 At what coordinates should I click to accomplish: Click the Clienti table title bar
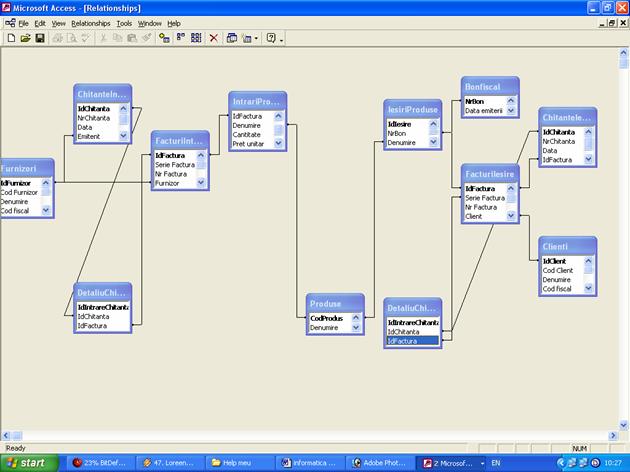567,246
